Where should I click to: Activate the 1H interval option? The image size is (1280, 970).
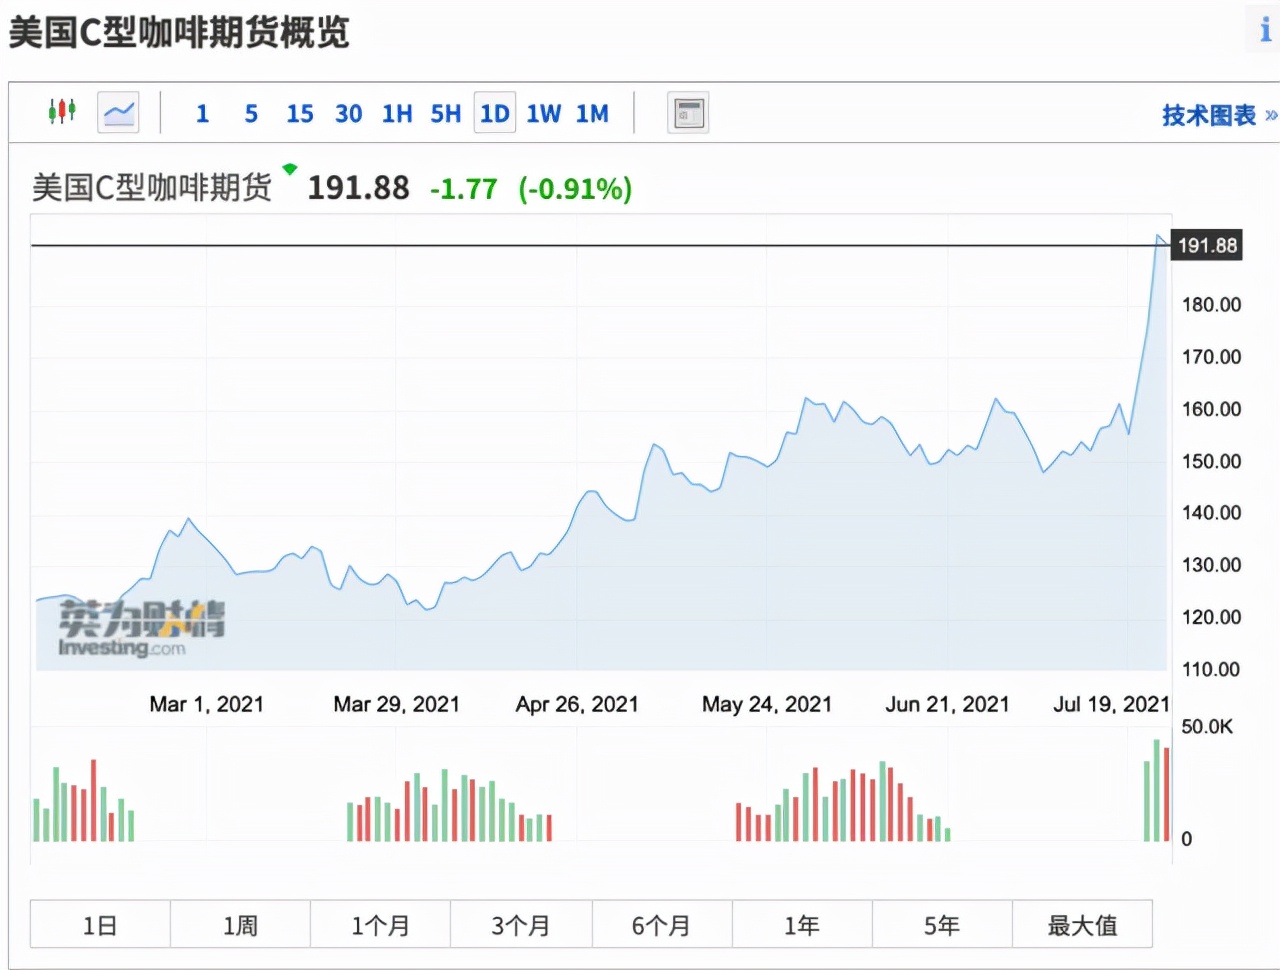click(396, 113)
